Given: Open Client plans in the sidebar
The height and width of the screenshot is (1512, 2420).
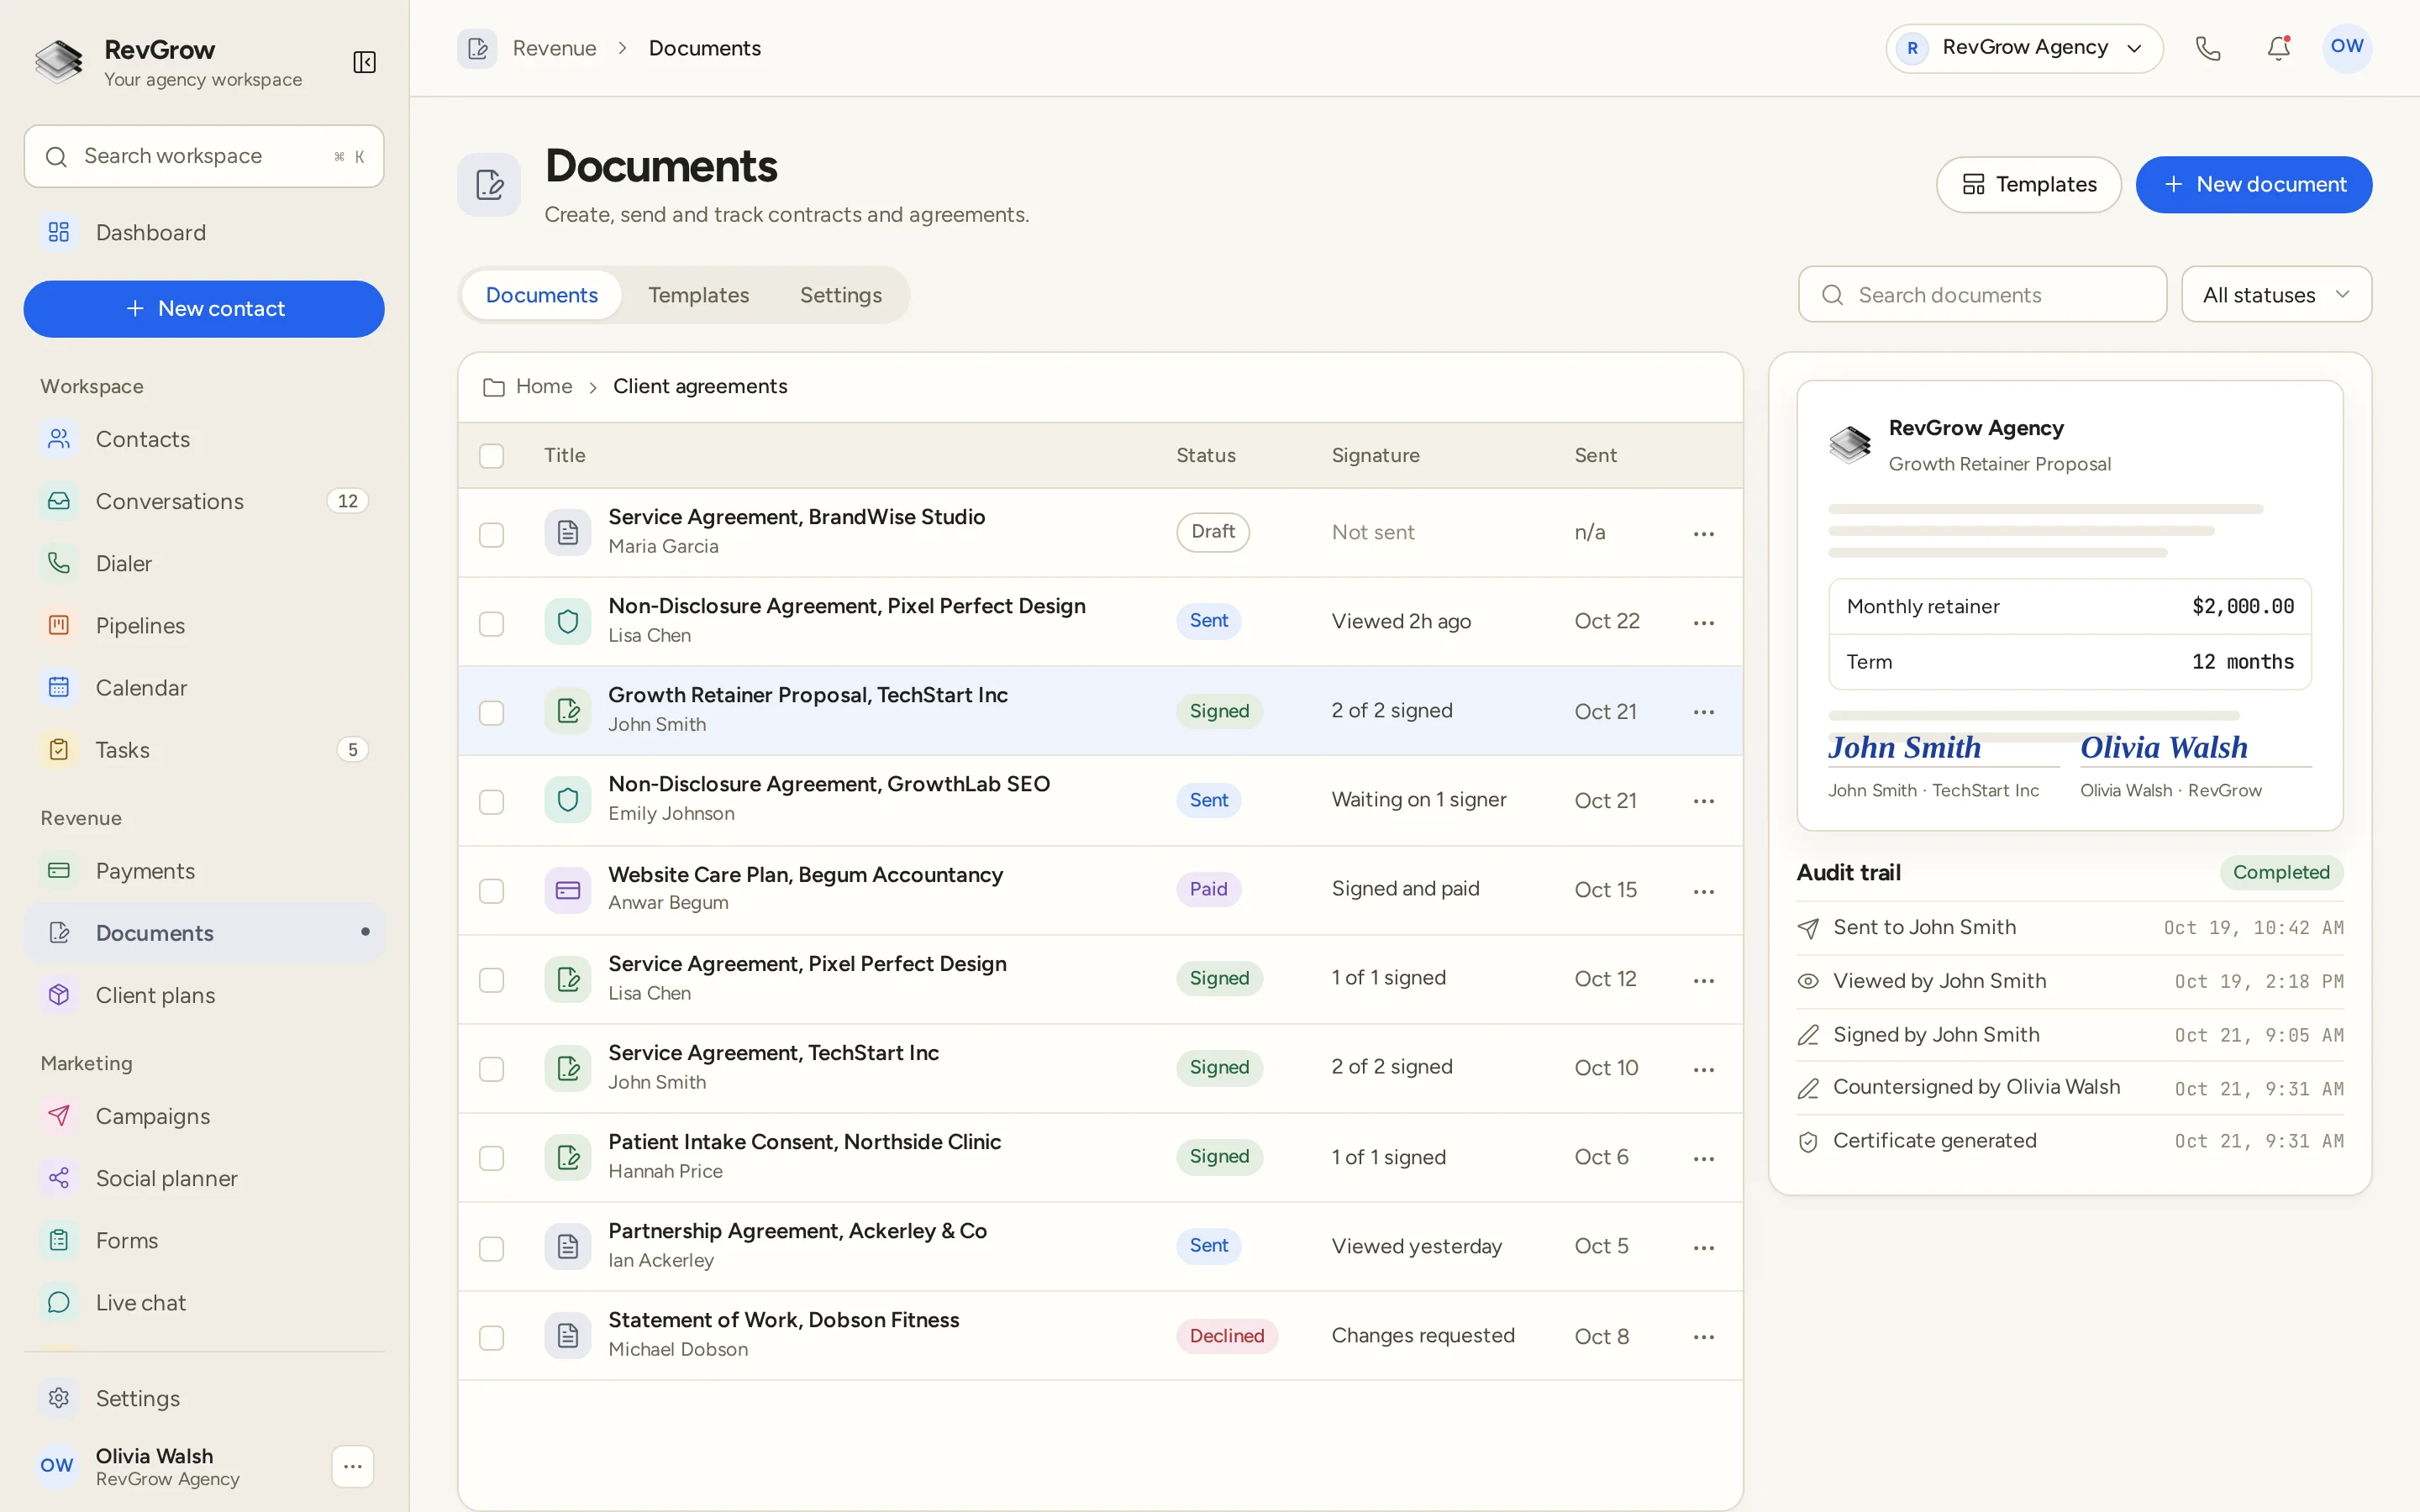Looking at the screenshot, I should click(204, 995).
